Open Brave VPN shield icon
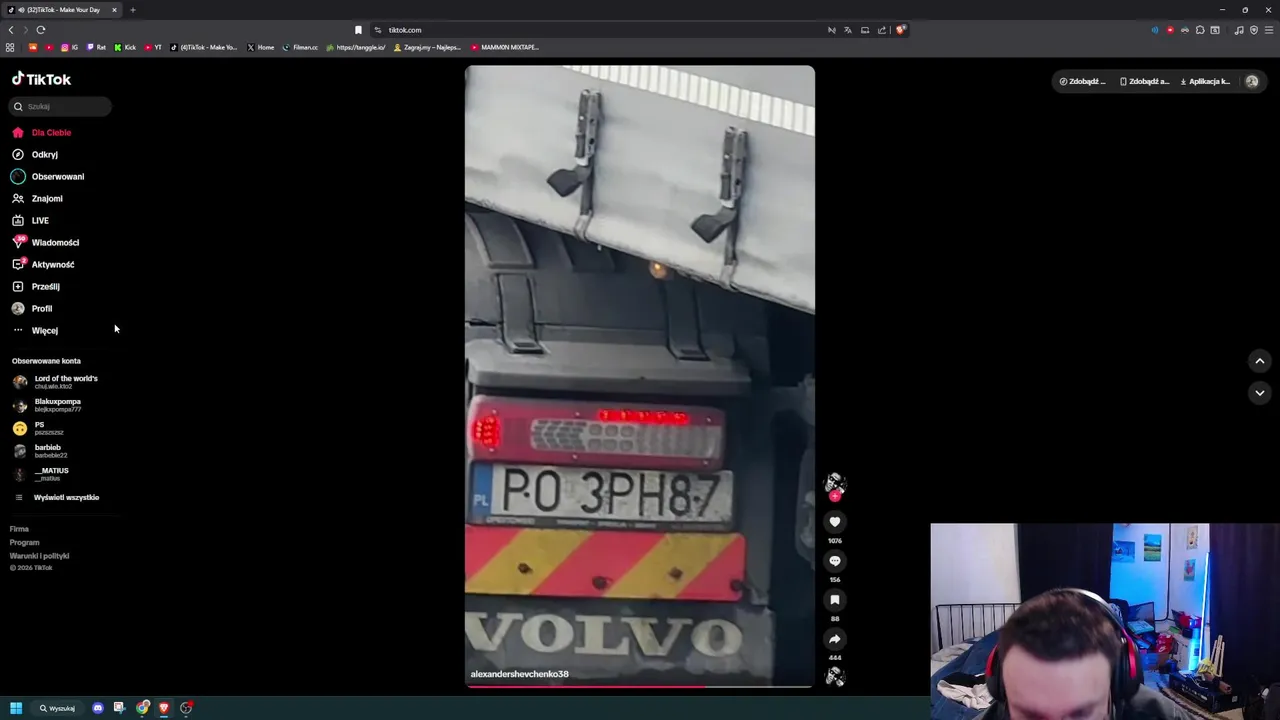Viewport: 1280px width, 720px height. point(1254,30)
